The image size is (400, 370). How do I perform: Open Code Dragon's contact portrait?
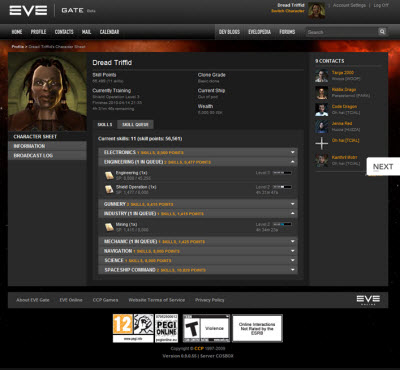[x=322, y=110]
